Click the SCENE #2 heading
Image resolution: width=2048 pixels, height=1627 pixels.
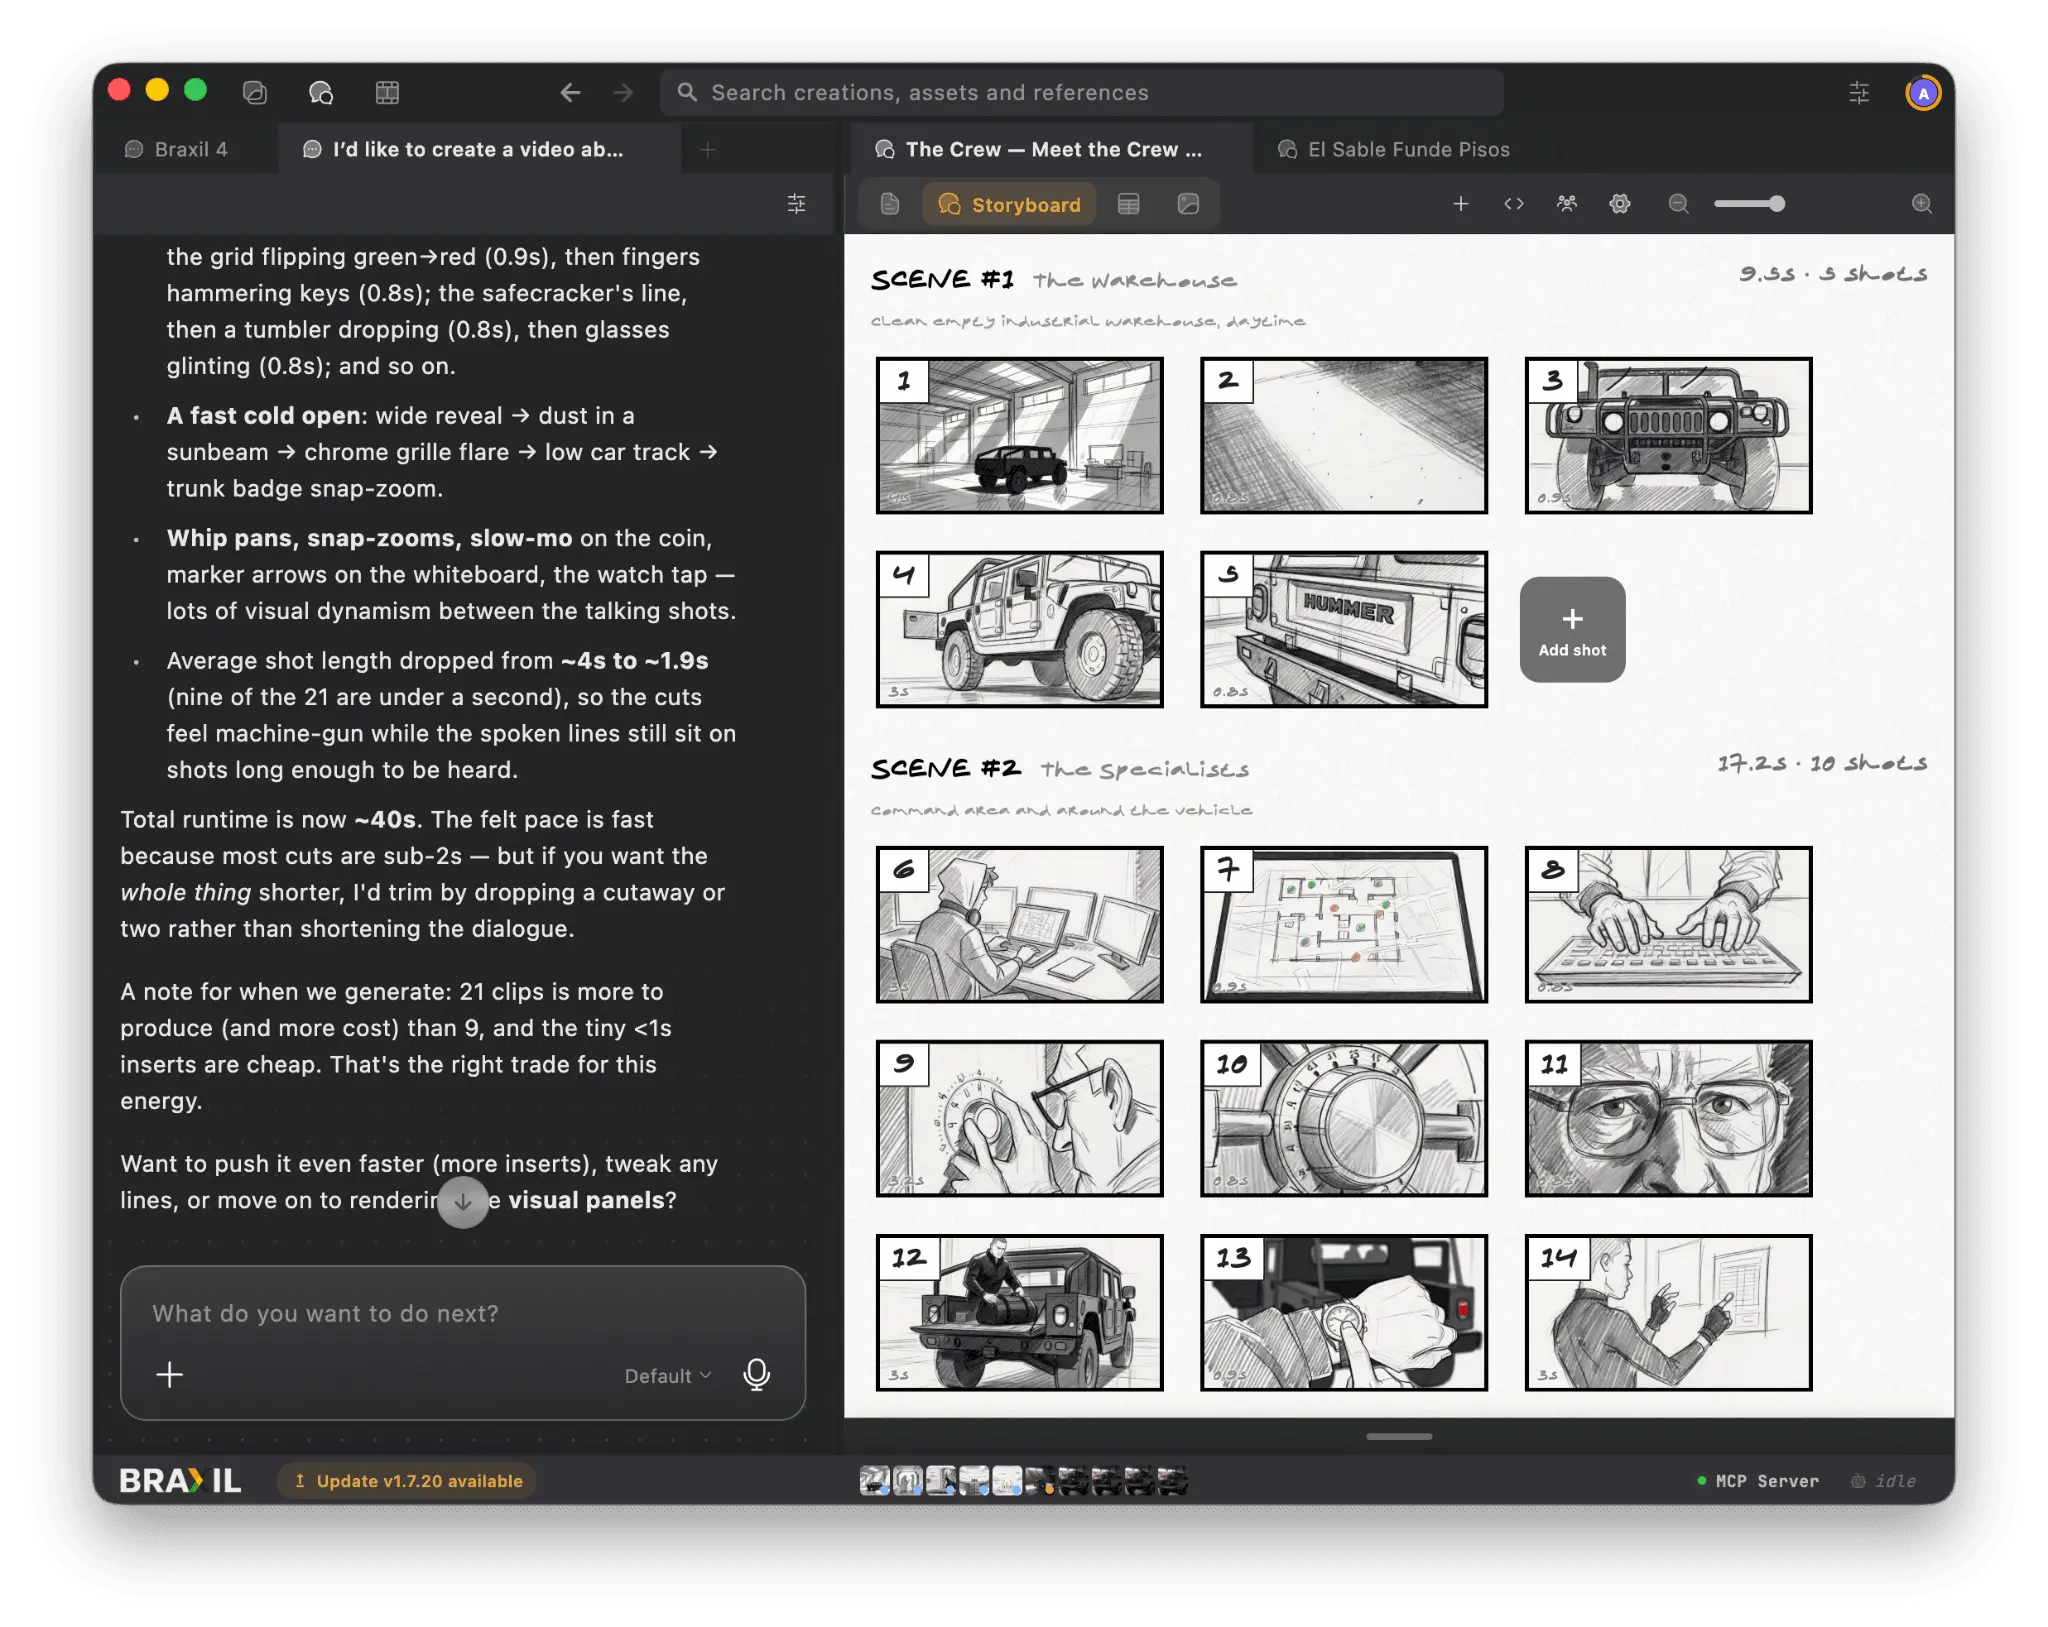click(945, 768)
